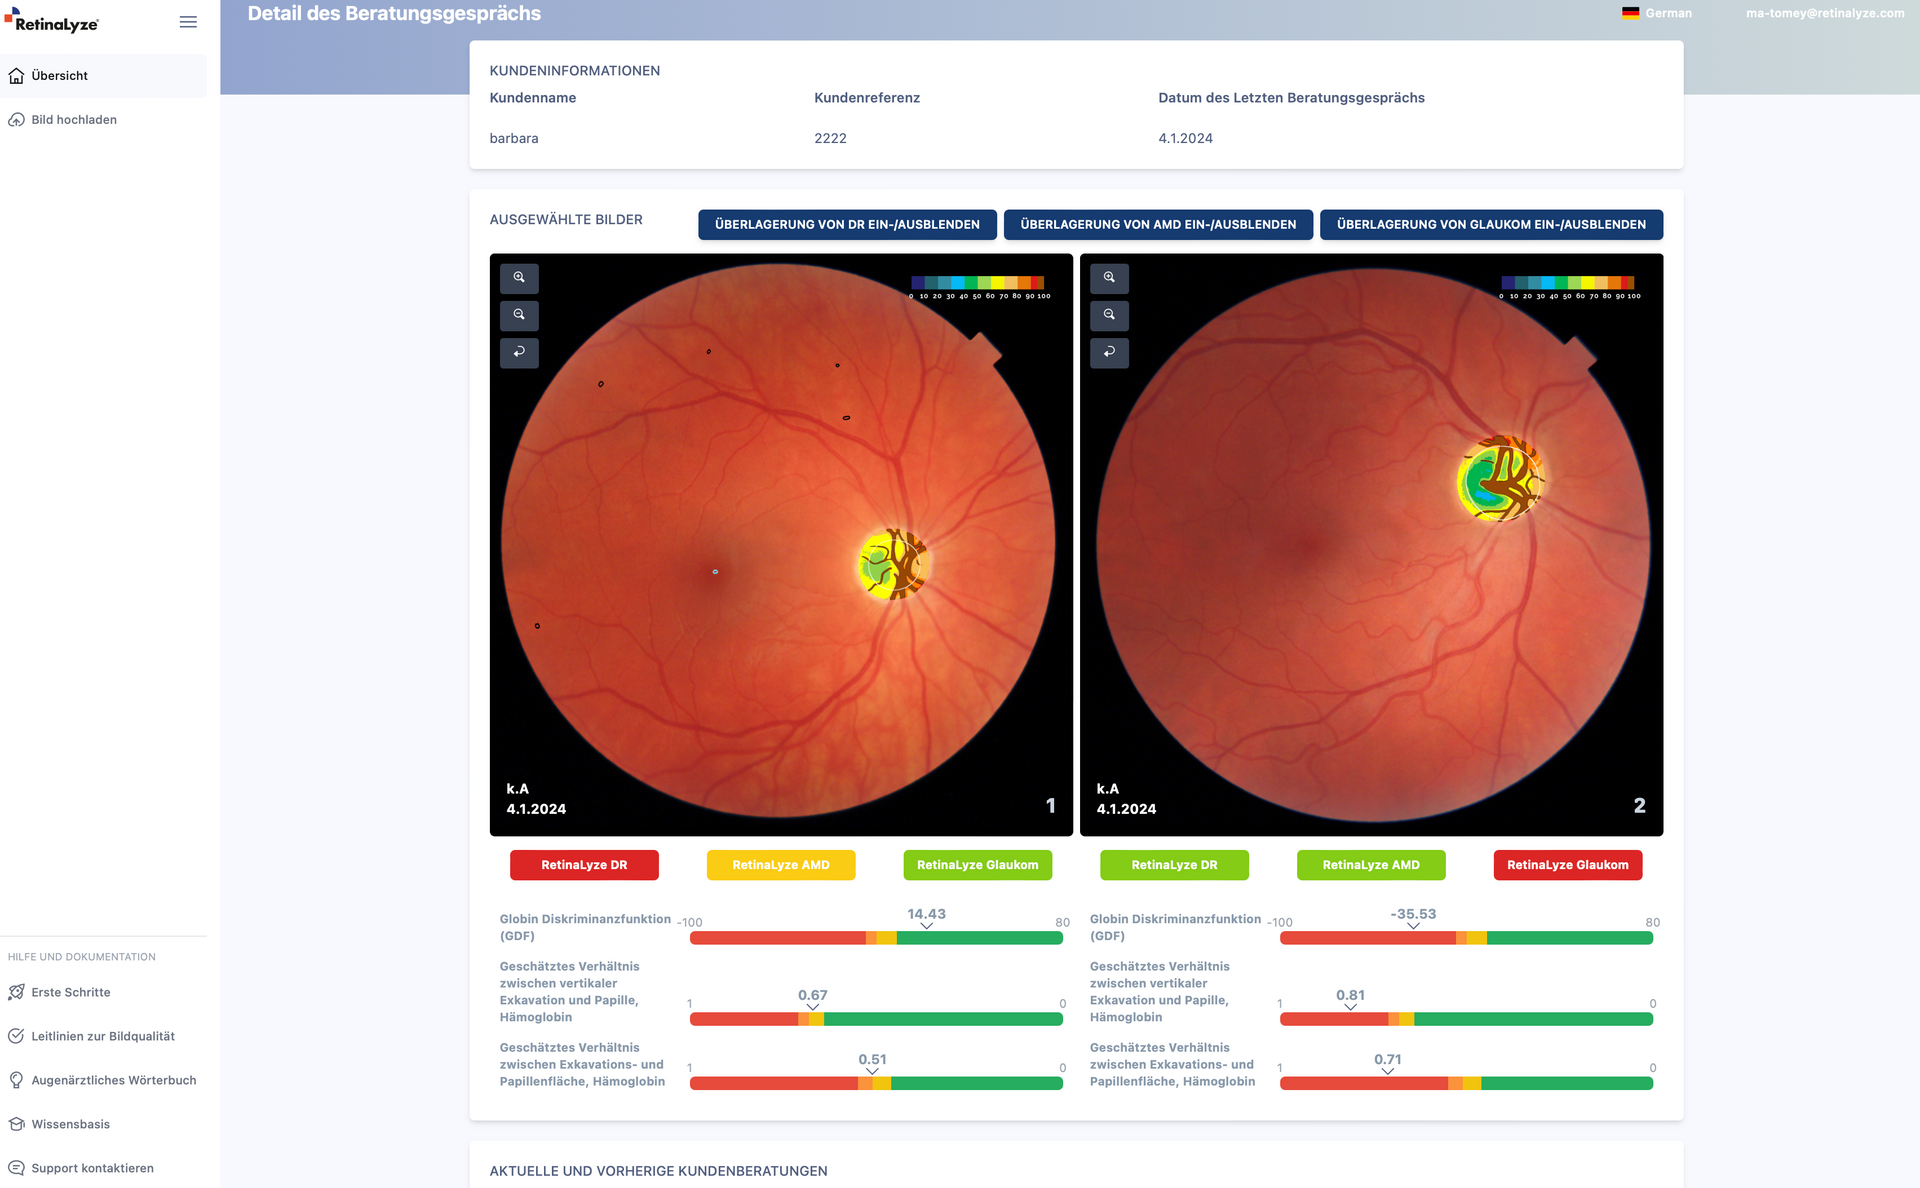This screenshot has width=1920, height=1188.
Task: Click the Kundenreferenz value '2222'
Action: (830, 139)
